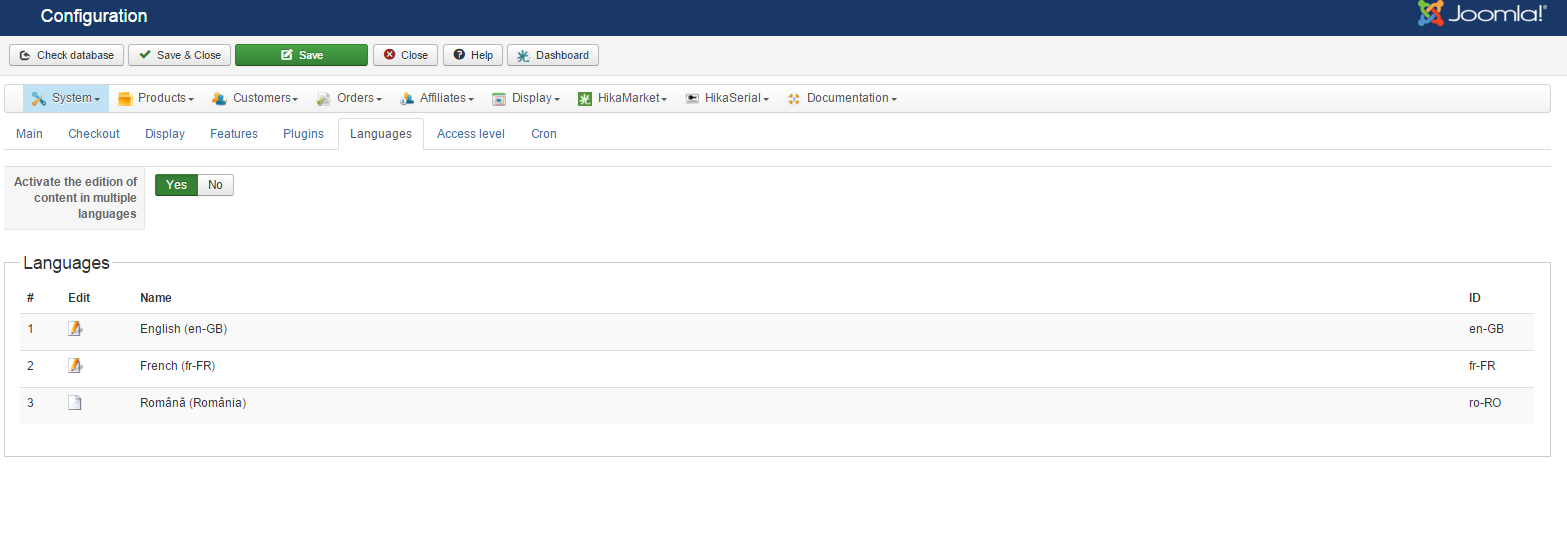This screenshot has height=550, width=1567.
Task: Click the ID column header
Action: [x=1475, y=298]
